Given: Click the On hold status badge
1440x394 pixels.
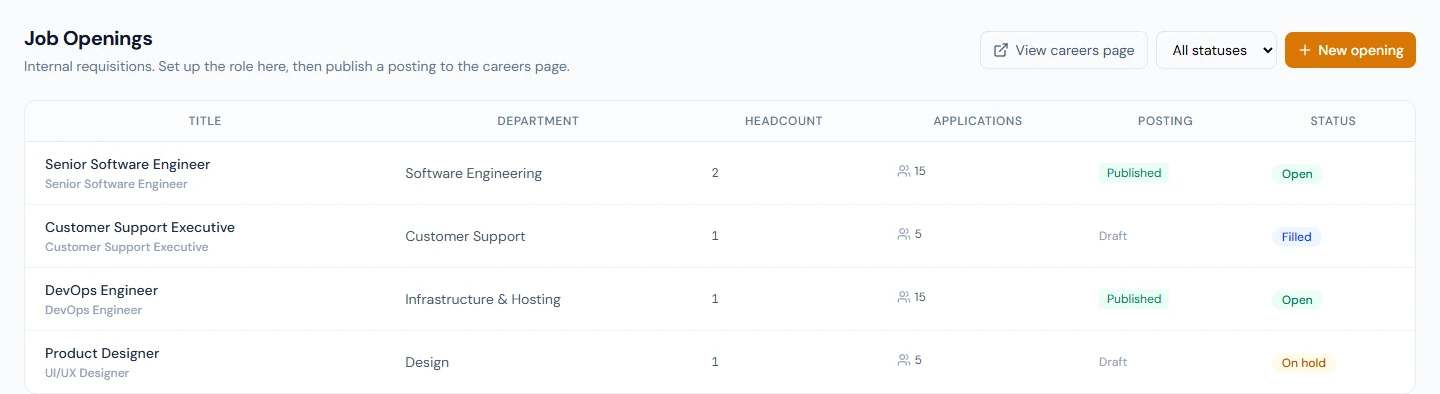Looking at the screenshot, I should [1304, 363].
